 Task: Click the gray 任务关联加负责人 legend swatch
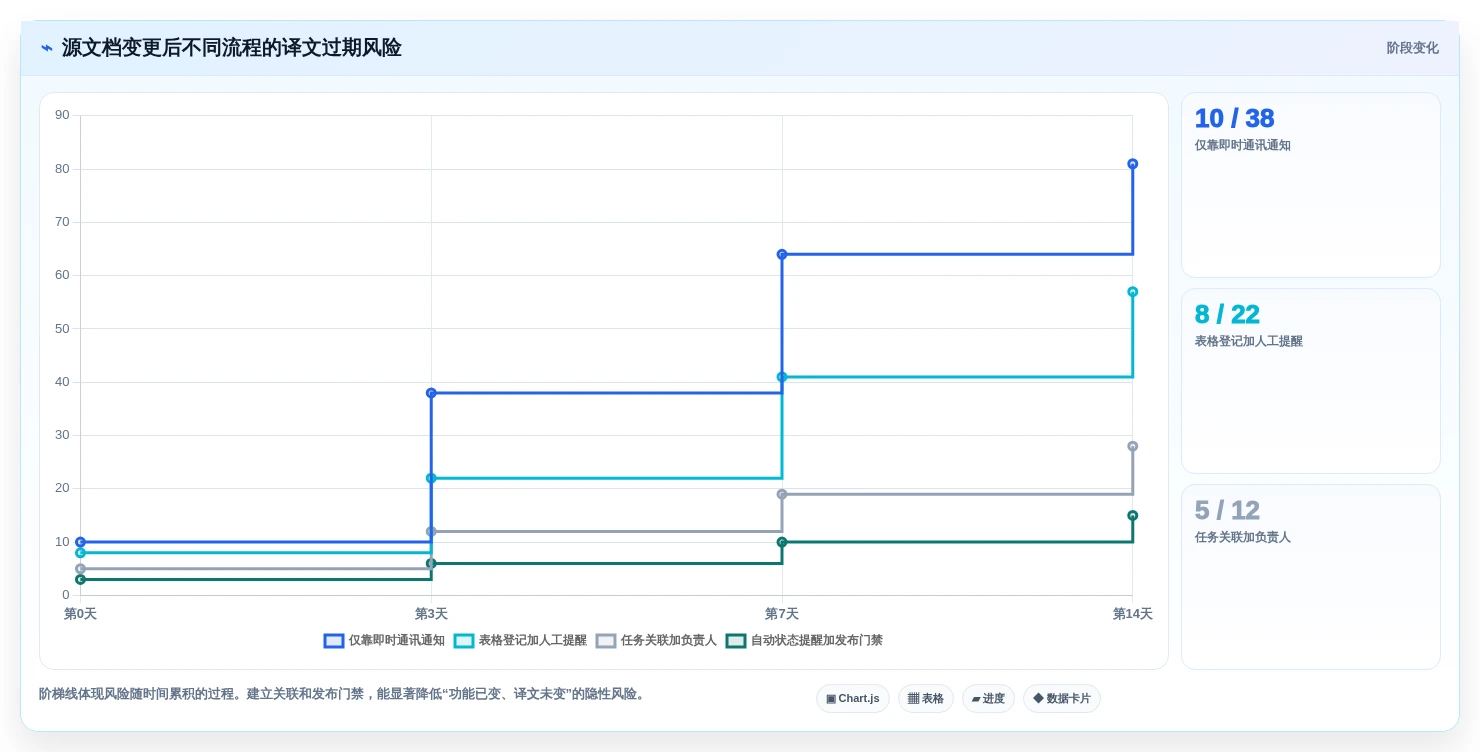click(x=606, y=641)
